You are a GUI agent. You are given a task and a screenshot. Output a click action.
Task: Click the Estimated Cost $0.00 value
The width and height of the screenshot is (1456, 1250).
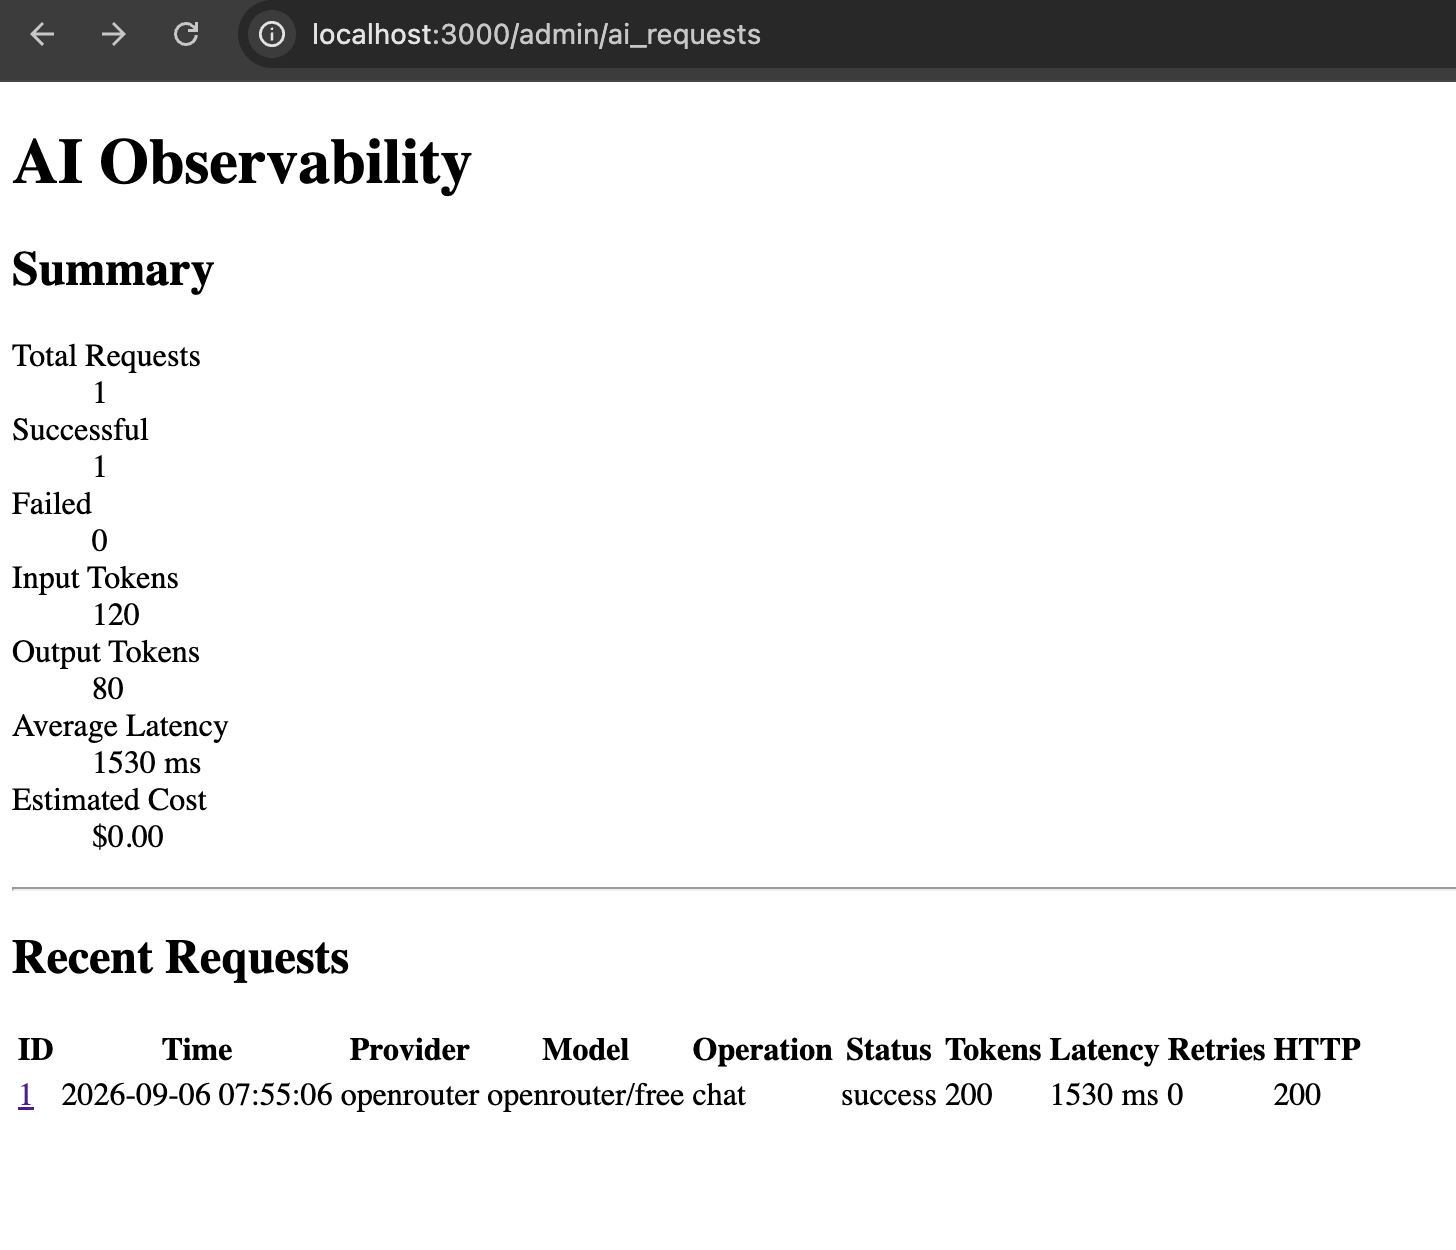tap(128, 837)
